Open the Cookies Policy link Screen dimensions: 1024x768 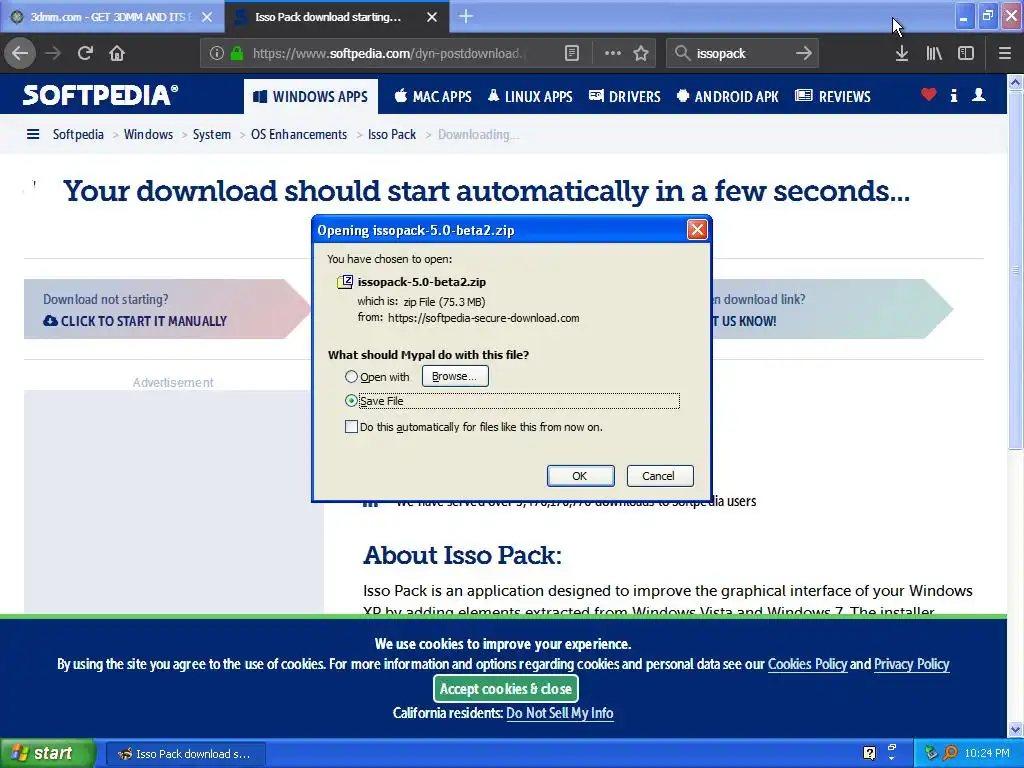[x=807, y=664]
